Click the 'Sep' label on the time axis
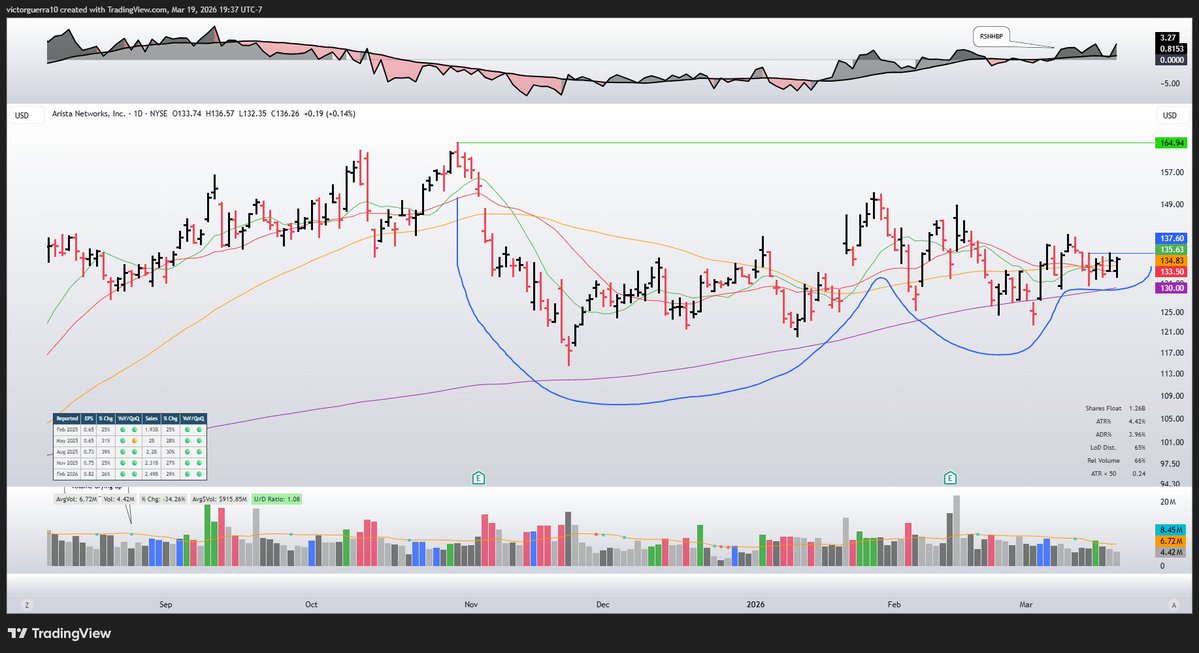 pos(166,605)
